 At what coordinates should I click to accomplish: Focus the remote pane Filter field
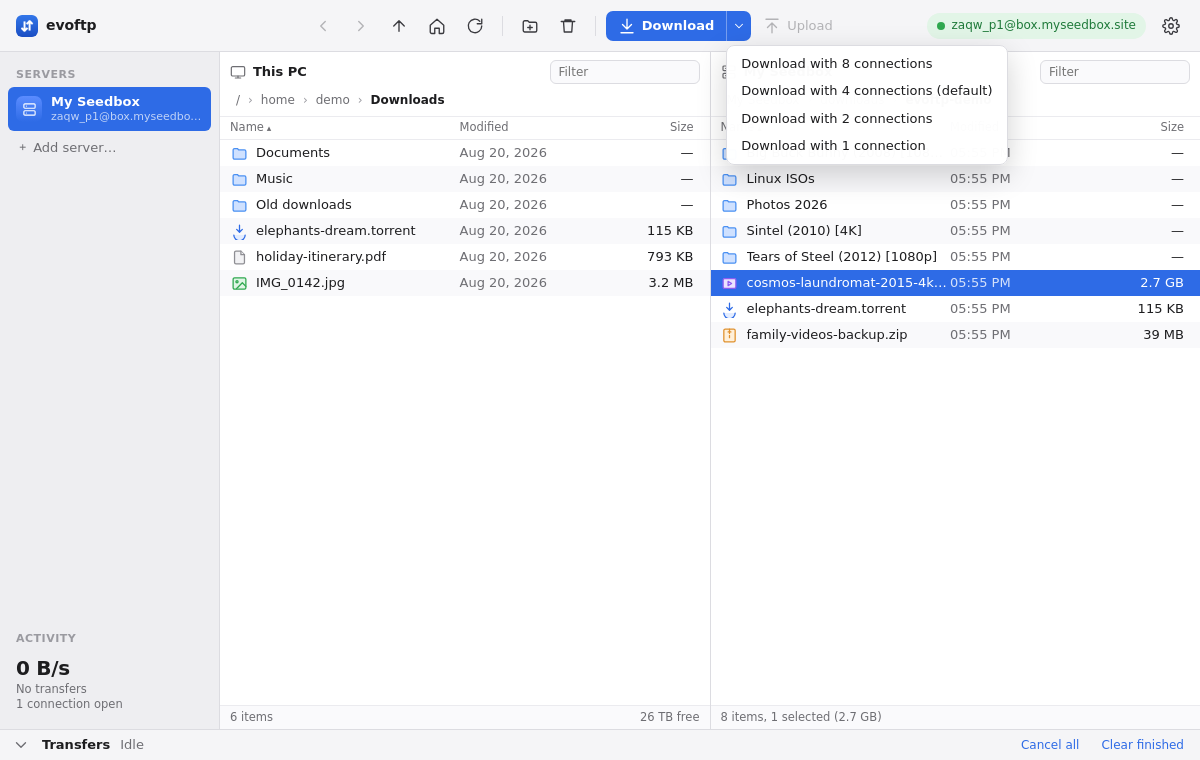point(1115,72)
